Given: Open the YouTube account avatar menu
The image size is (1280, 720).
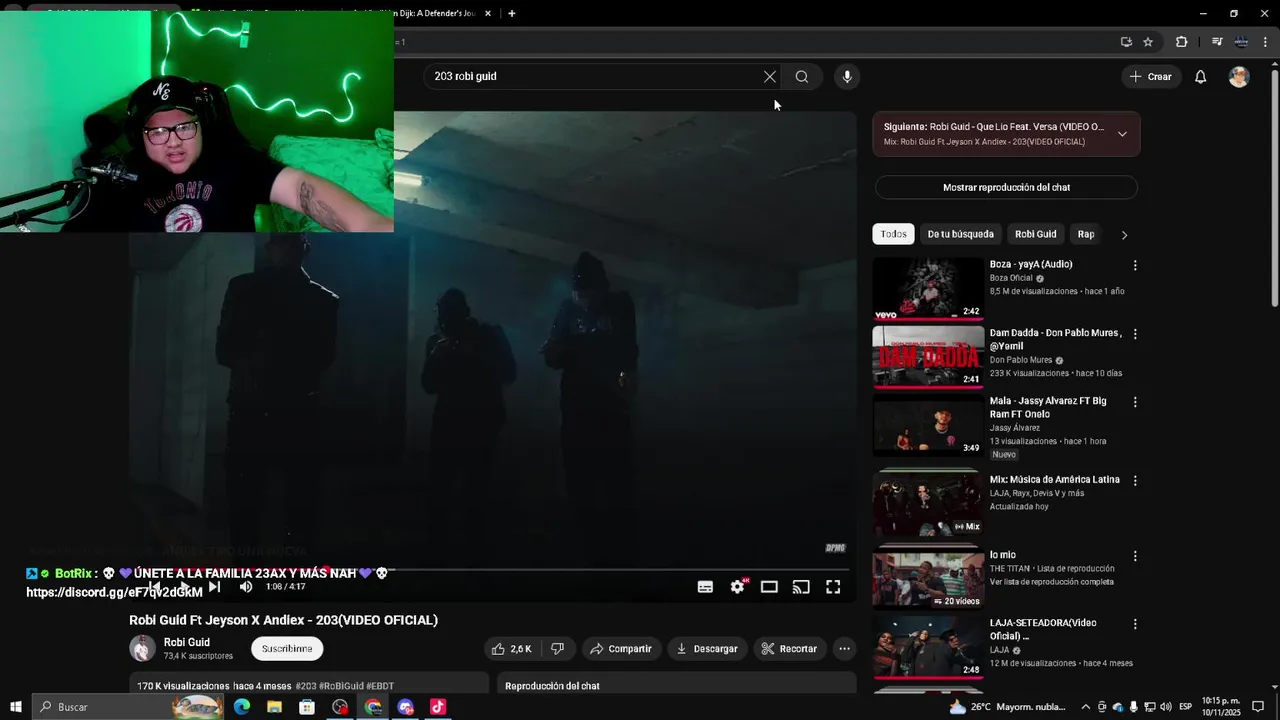Looking at the screenshot, I should click(1239, 77).
